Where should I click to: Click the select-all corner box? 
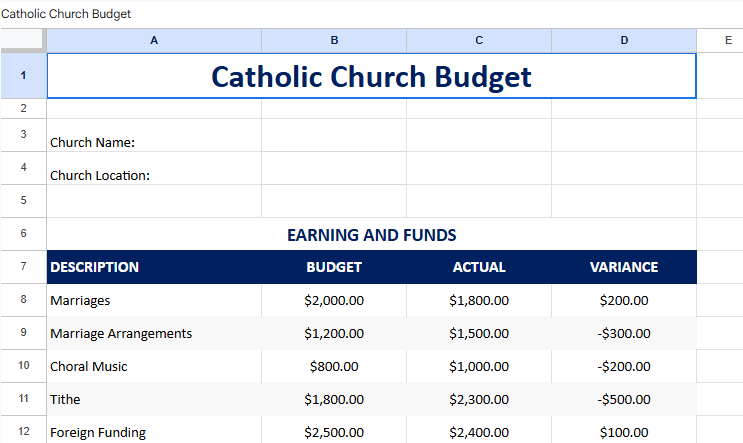[23, 40]
